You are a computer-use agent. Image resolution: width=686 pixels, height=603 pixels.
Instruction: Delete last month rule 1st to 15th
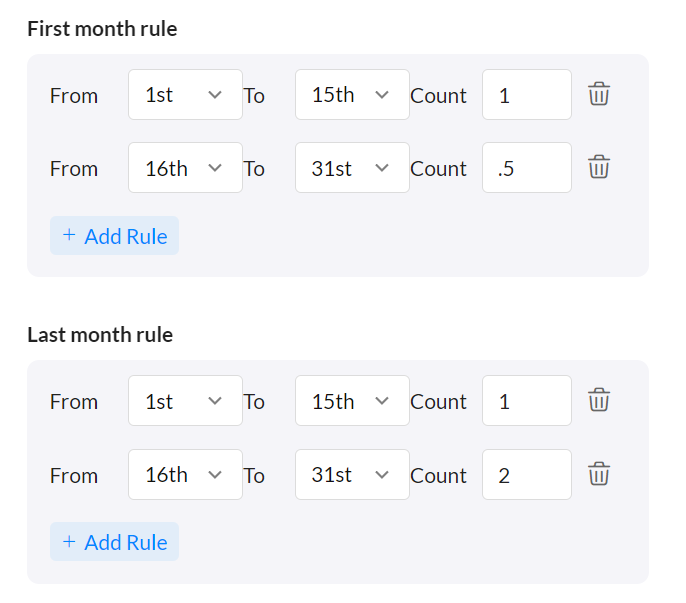(599, 401)
